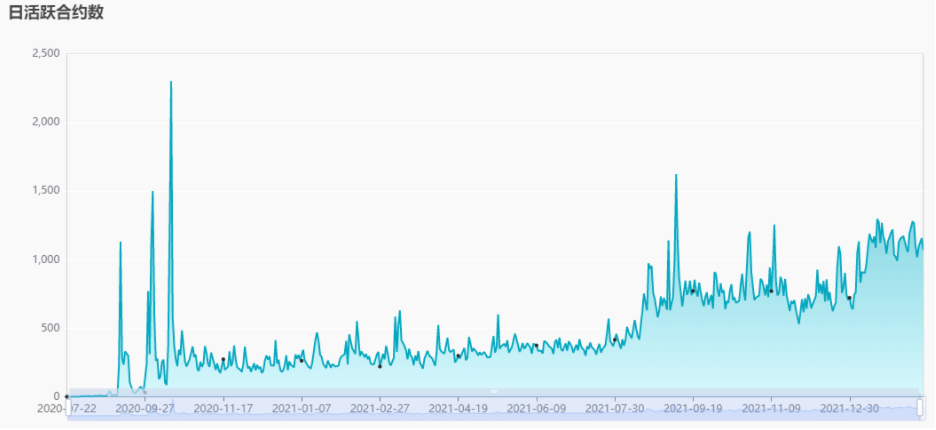Click the small grip atop the zoom slider
Viewport: 936px width, 430px height.
[x=494, y=391]
